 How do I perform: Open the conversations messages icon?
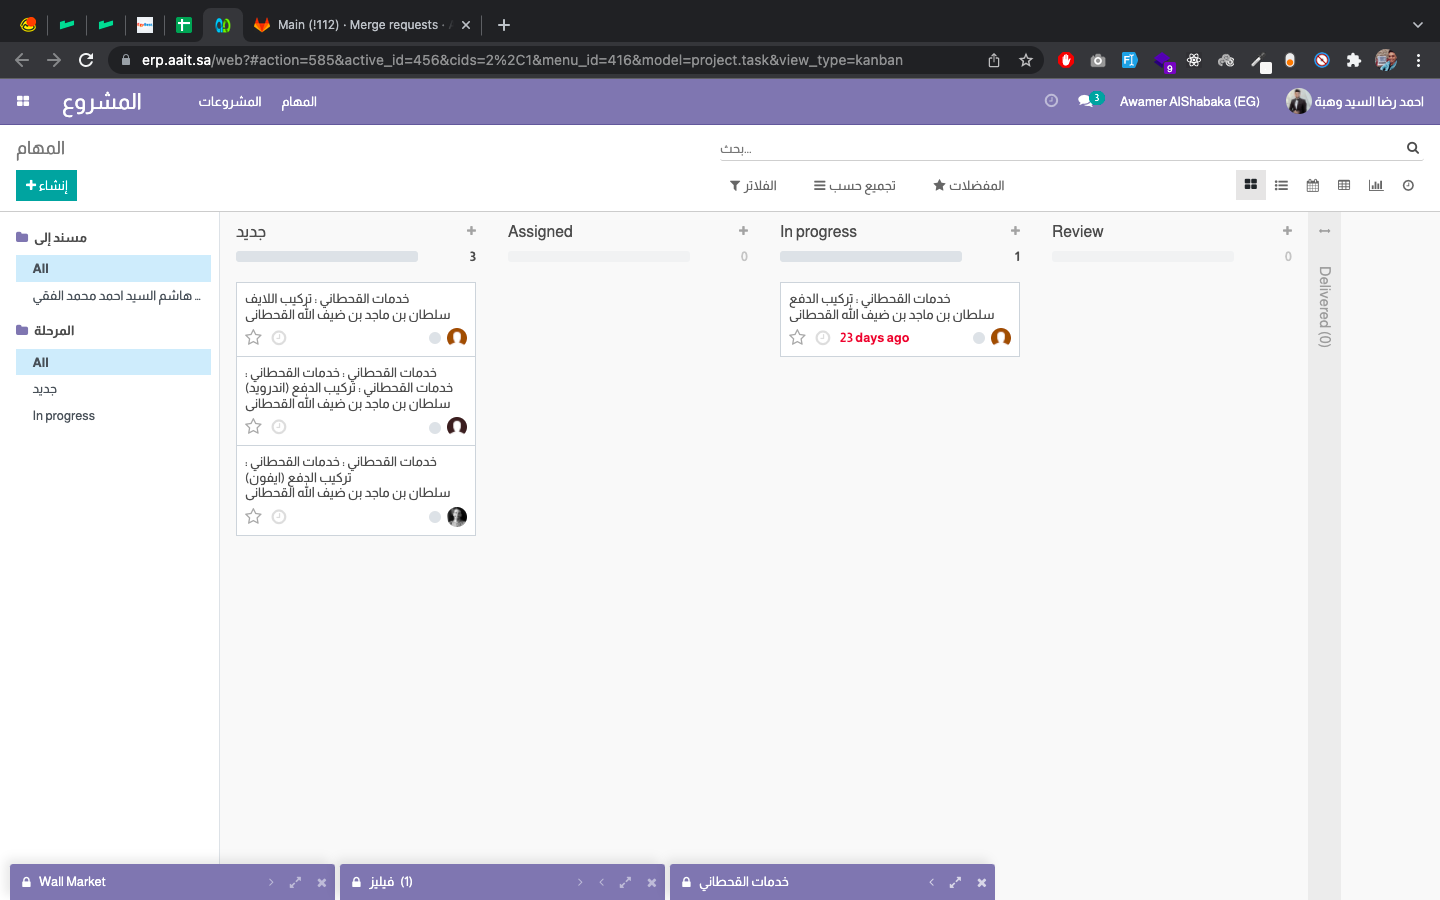(1086, 101)
